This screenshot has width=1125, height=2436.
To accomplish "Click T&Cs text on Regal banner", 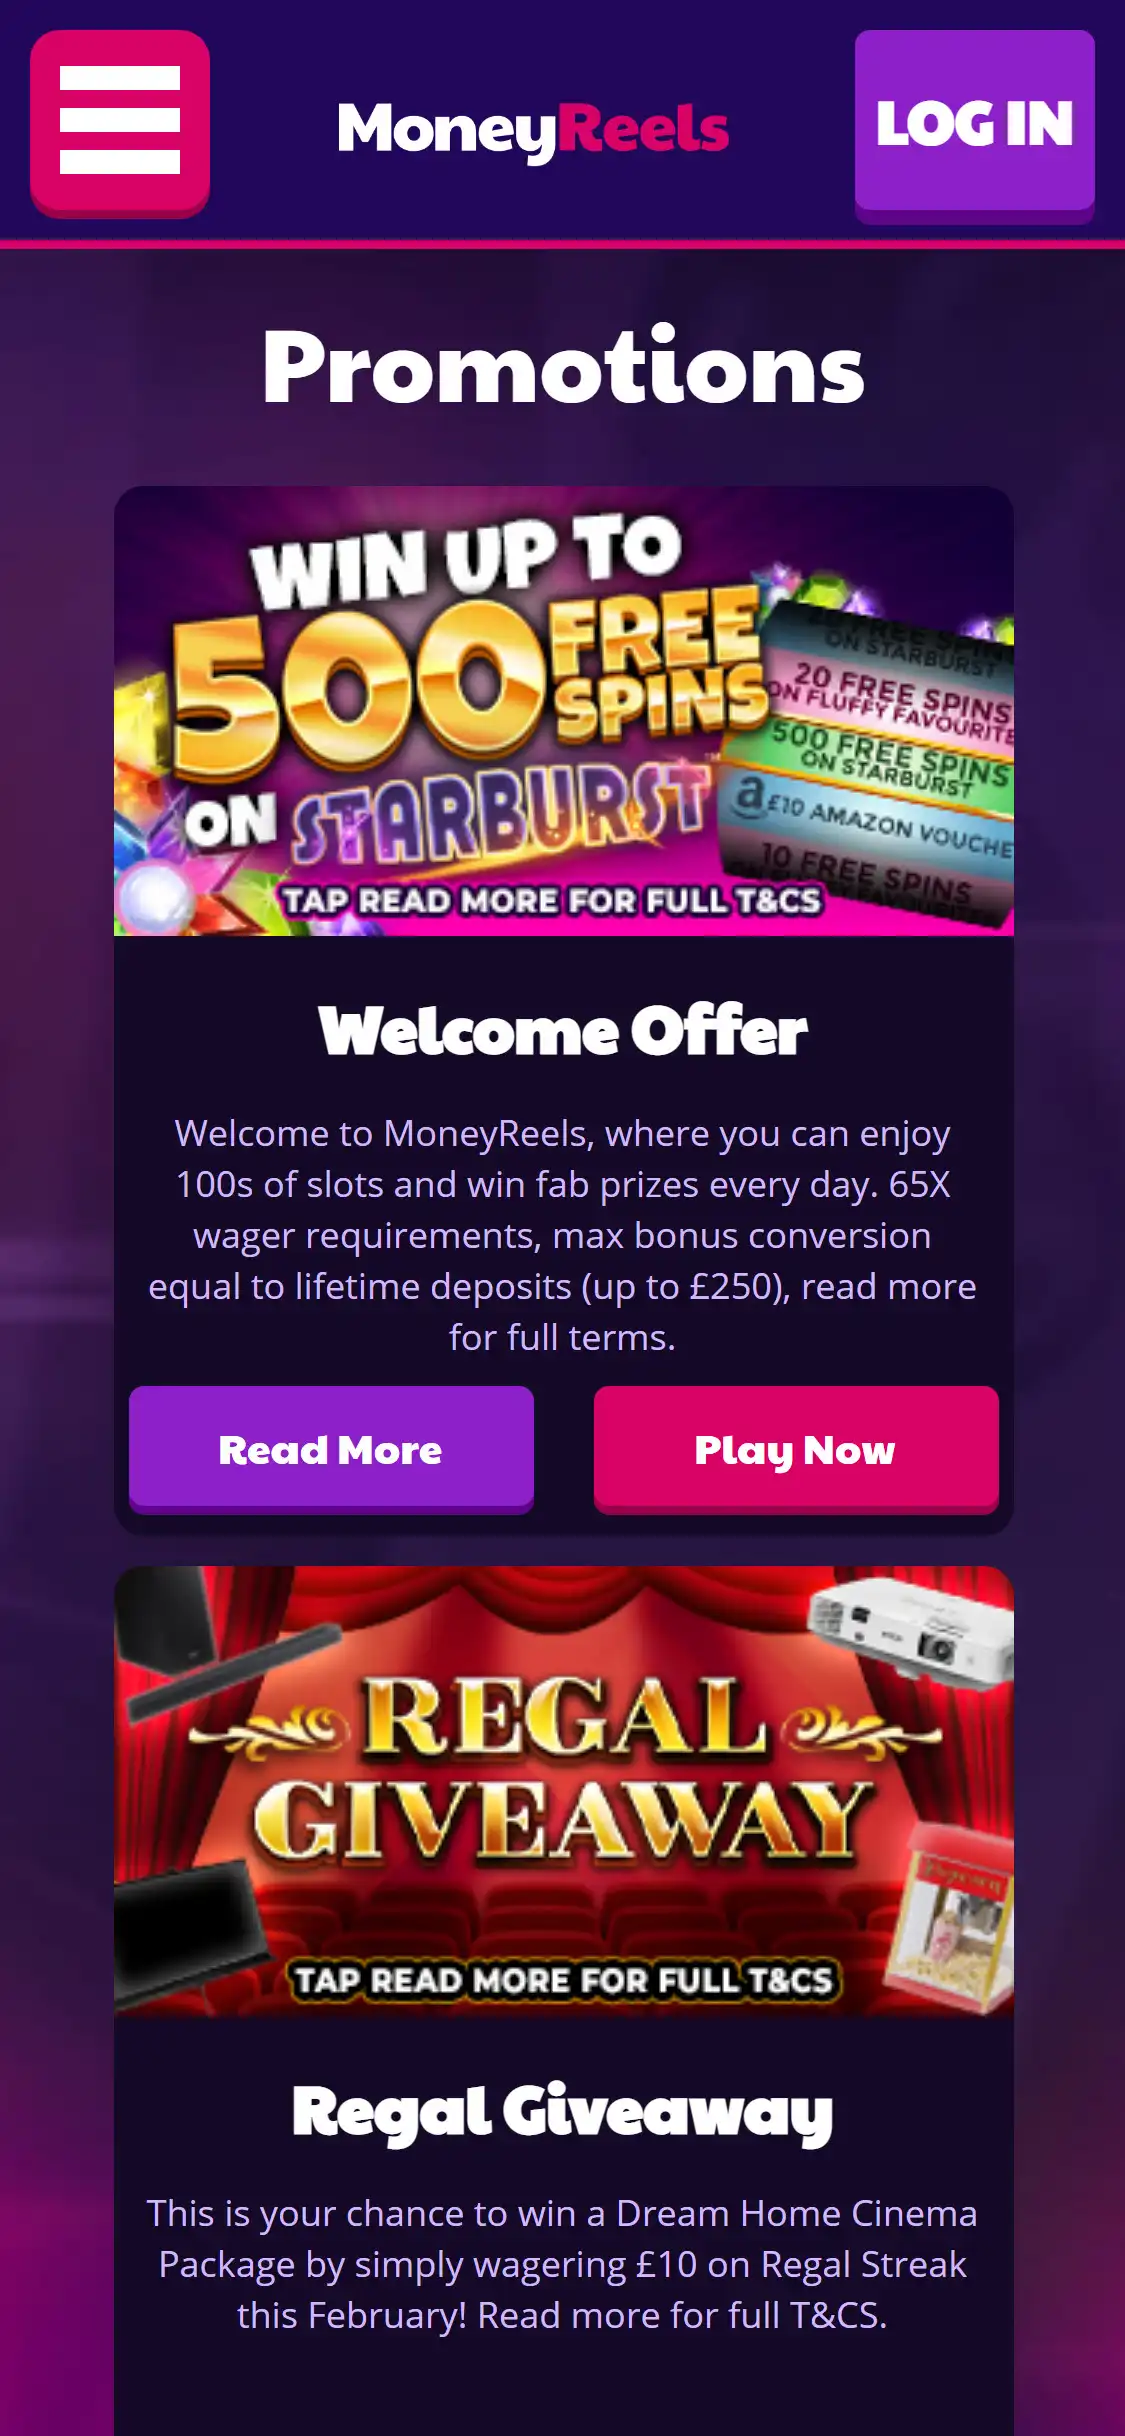I will (x=564, y=1981).
